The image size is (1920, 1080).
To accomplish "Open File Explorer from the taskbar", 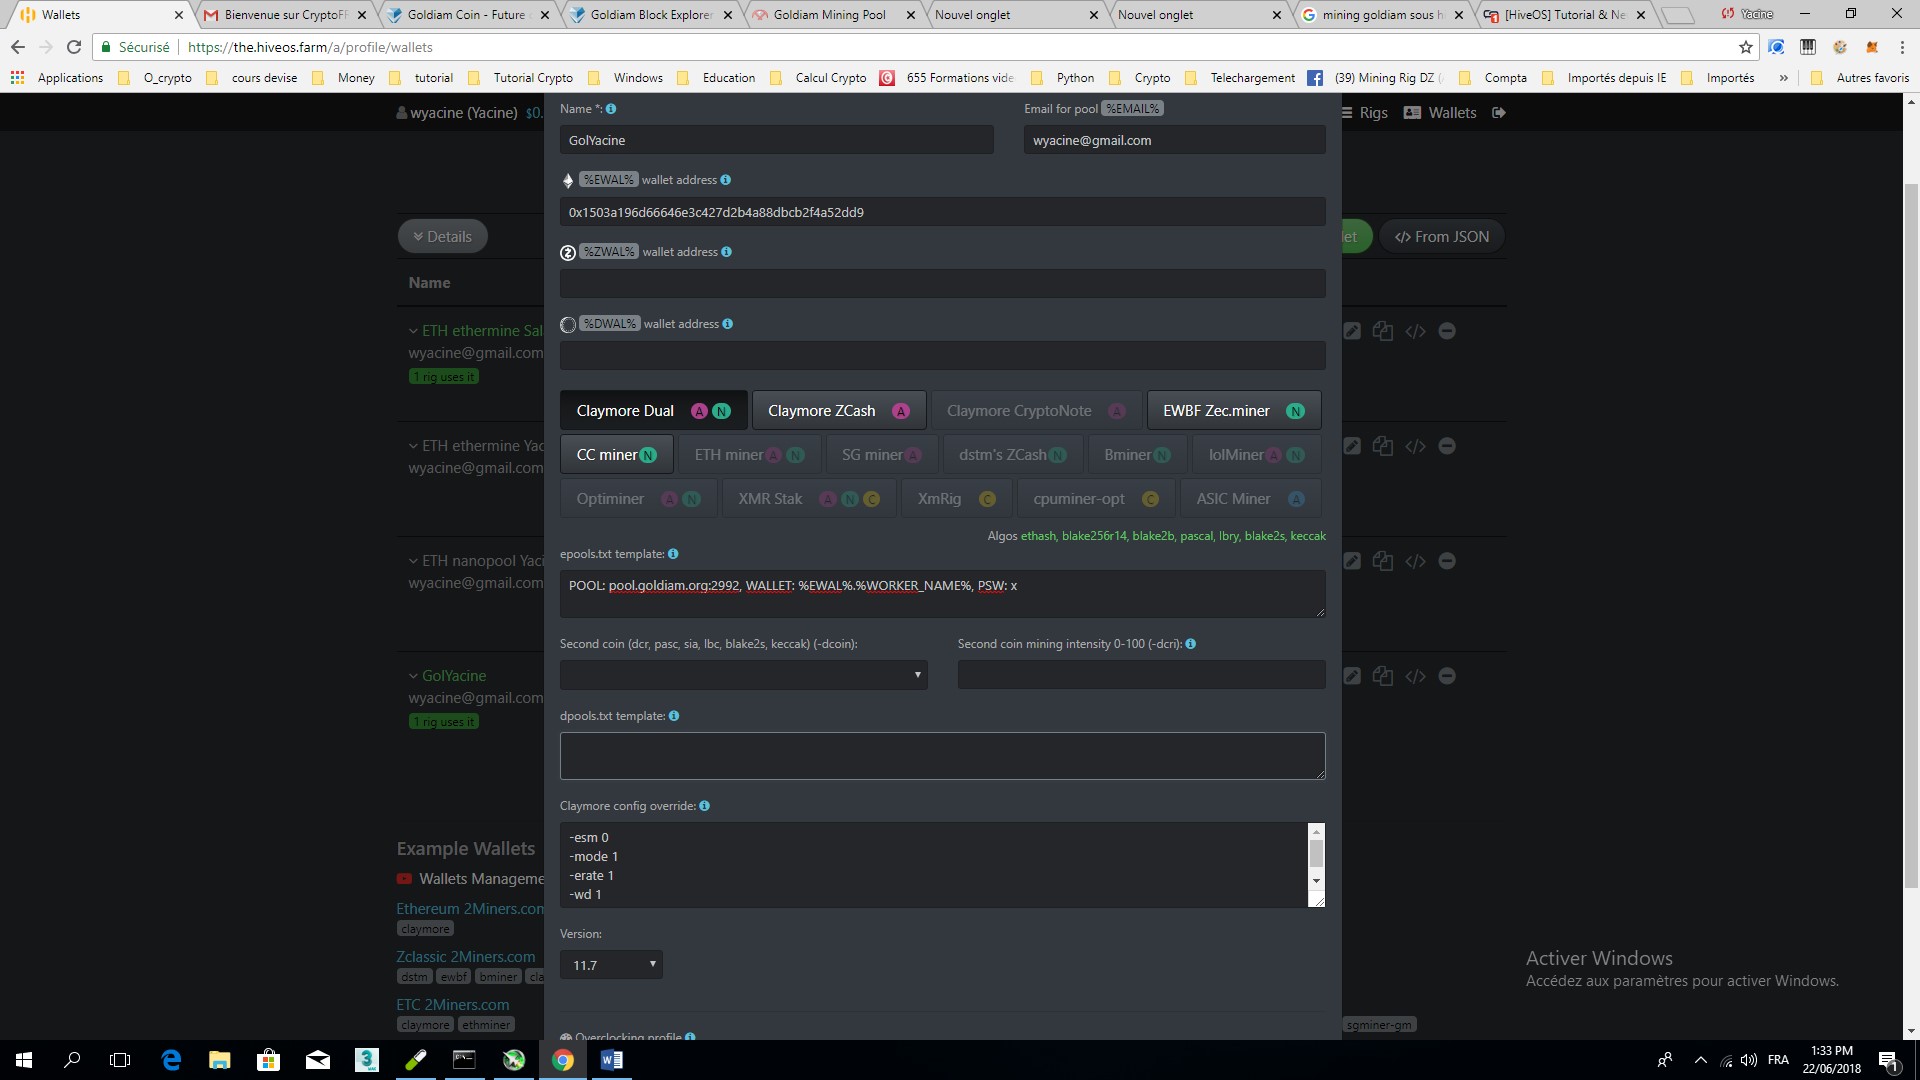I will (220, 1060).
